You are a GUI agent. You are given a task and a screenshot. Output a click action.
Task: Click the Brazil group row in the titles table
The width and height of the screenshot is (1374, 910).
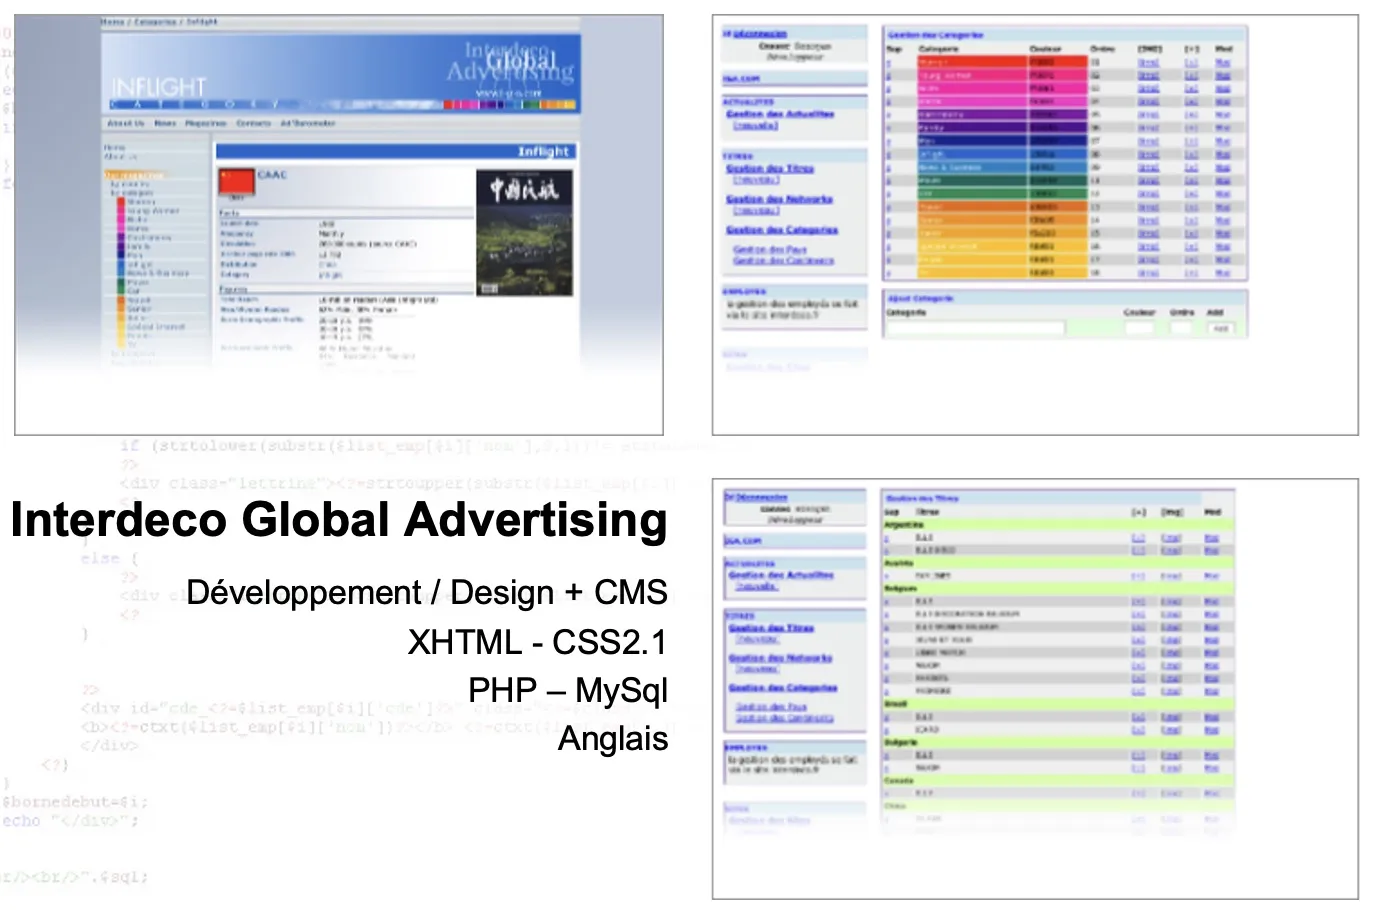[x=1058, y=704]
